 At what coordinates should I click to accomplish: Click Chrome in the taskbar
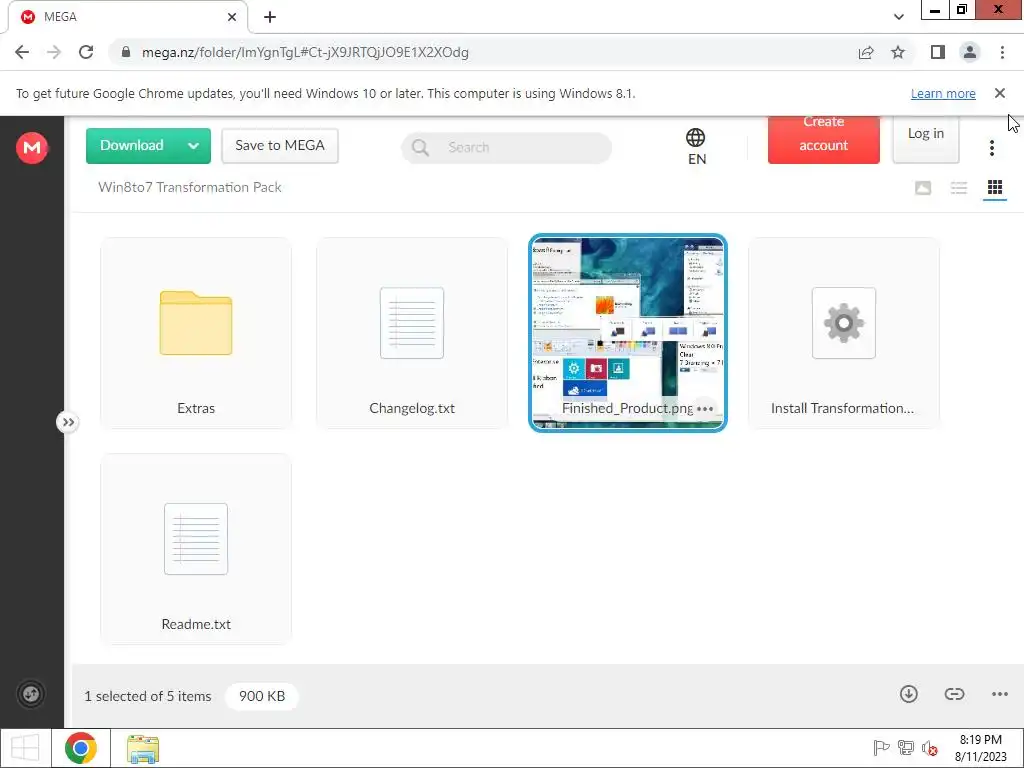click(x=81, y=748)
